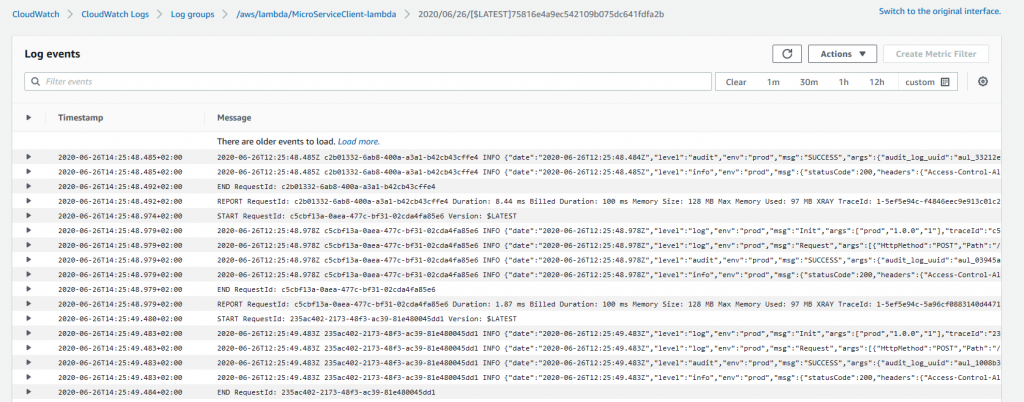Open the calendar icon in custom range

[x=944, y=82]
